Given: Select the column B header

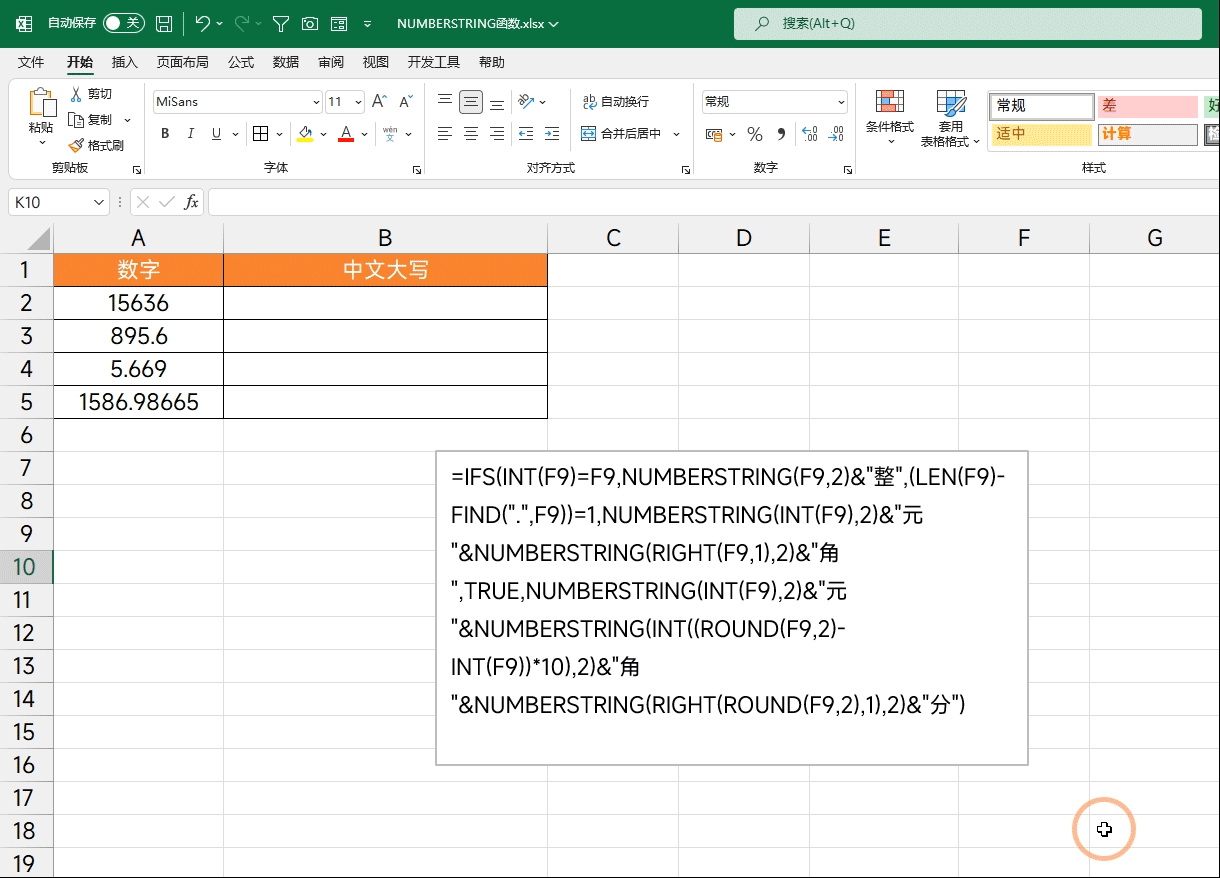Looking at the screenshot, I should pyautogui.click(x=385, y=238).
